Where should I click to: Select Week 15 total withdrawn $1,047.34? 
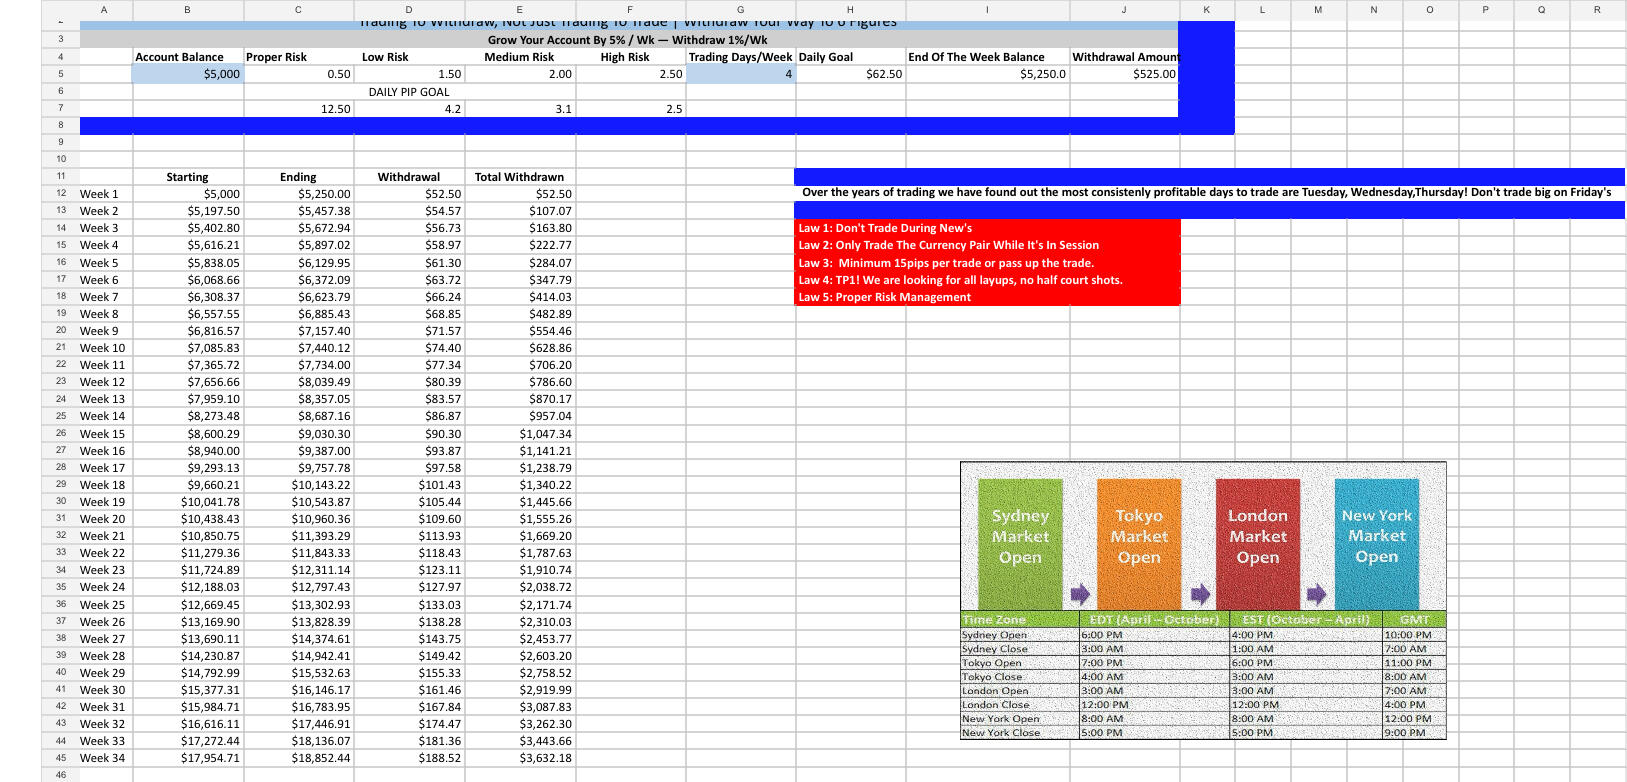pyautogui.click(x=519, y=434)
